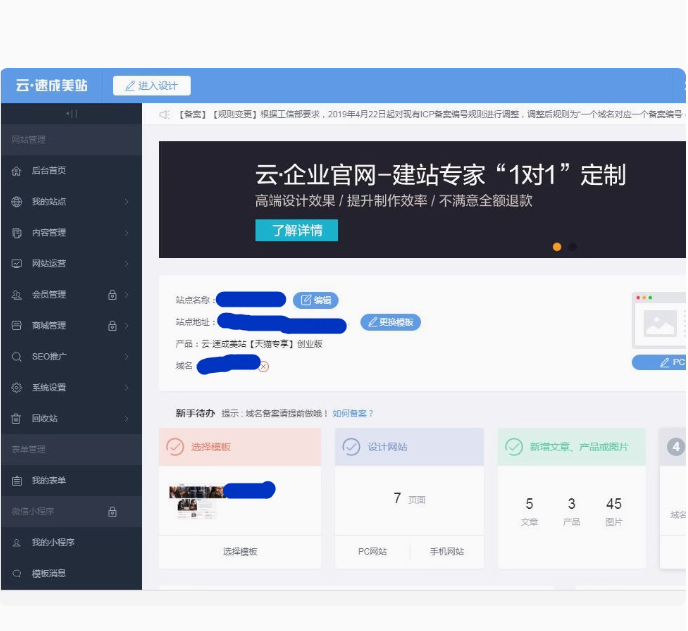Expand the 系统设置 menu chevron

pos(126,387)
